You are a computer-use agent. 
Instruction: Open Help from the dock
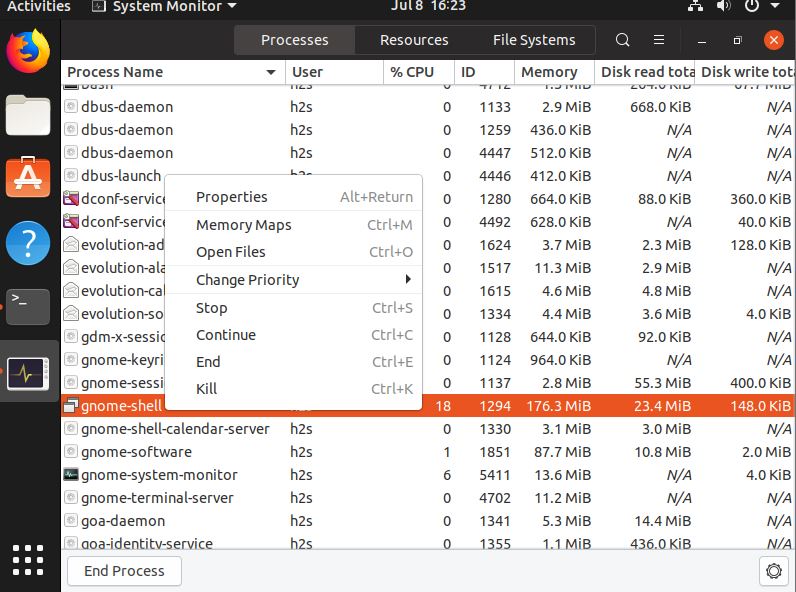[28, 243]
